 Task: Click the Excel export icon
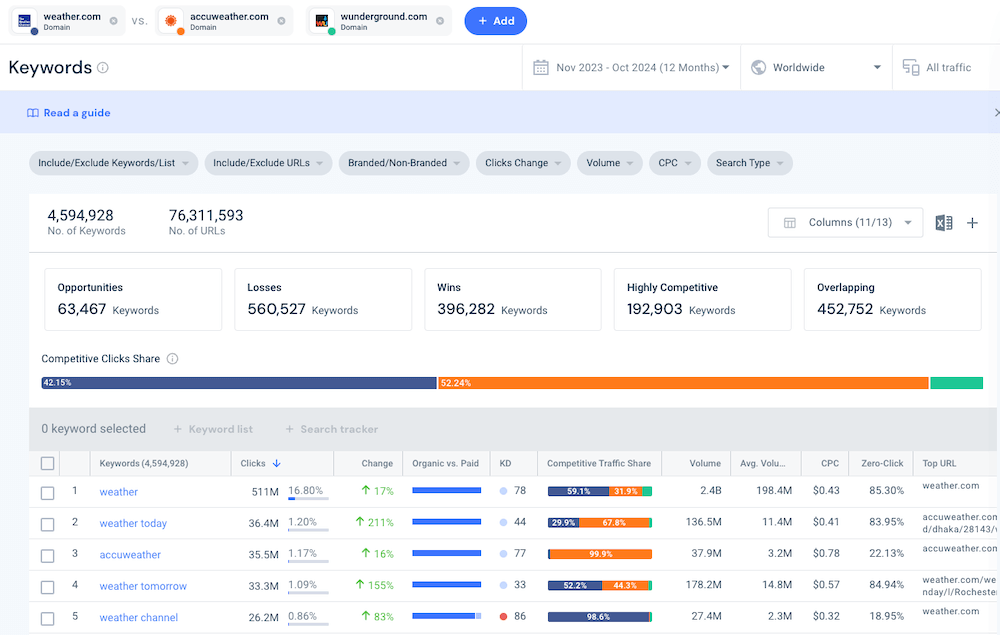(x=943, y=223)
